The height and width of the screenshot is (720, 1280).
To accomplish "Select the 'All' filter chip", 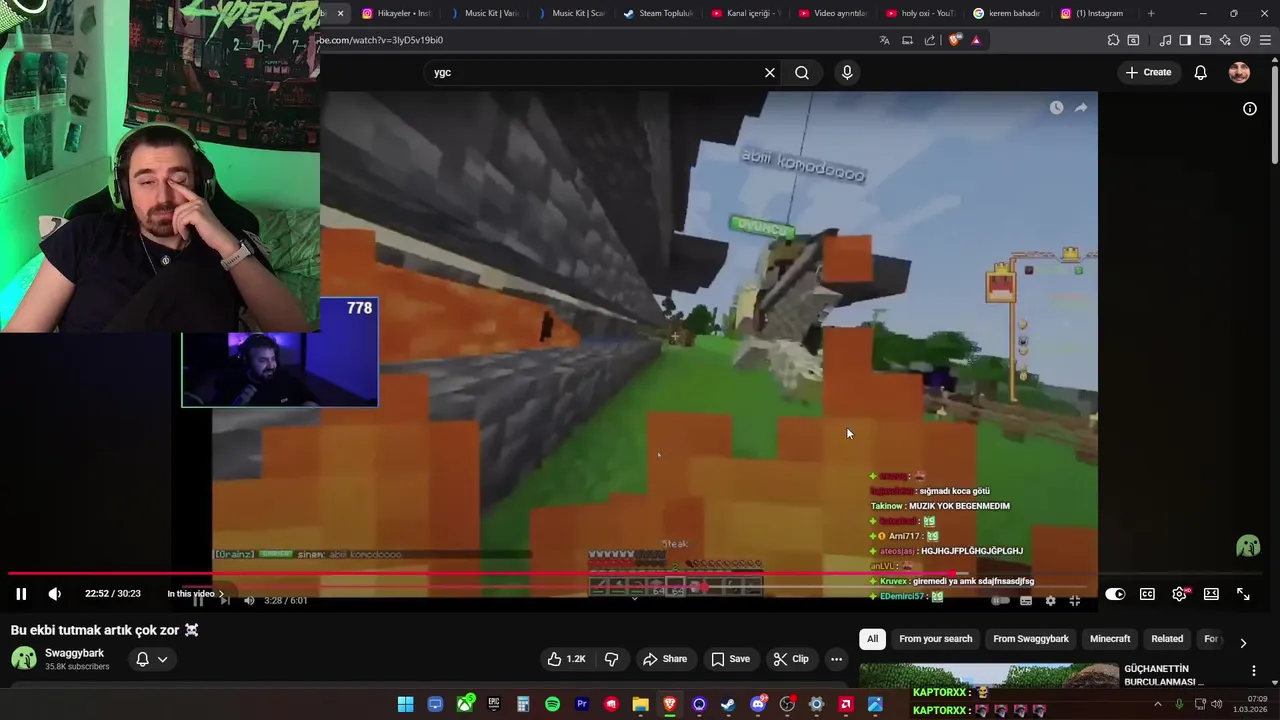I will tap(872, 639).
